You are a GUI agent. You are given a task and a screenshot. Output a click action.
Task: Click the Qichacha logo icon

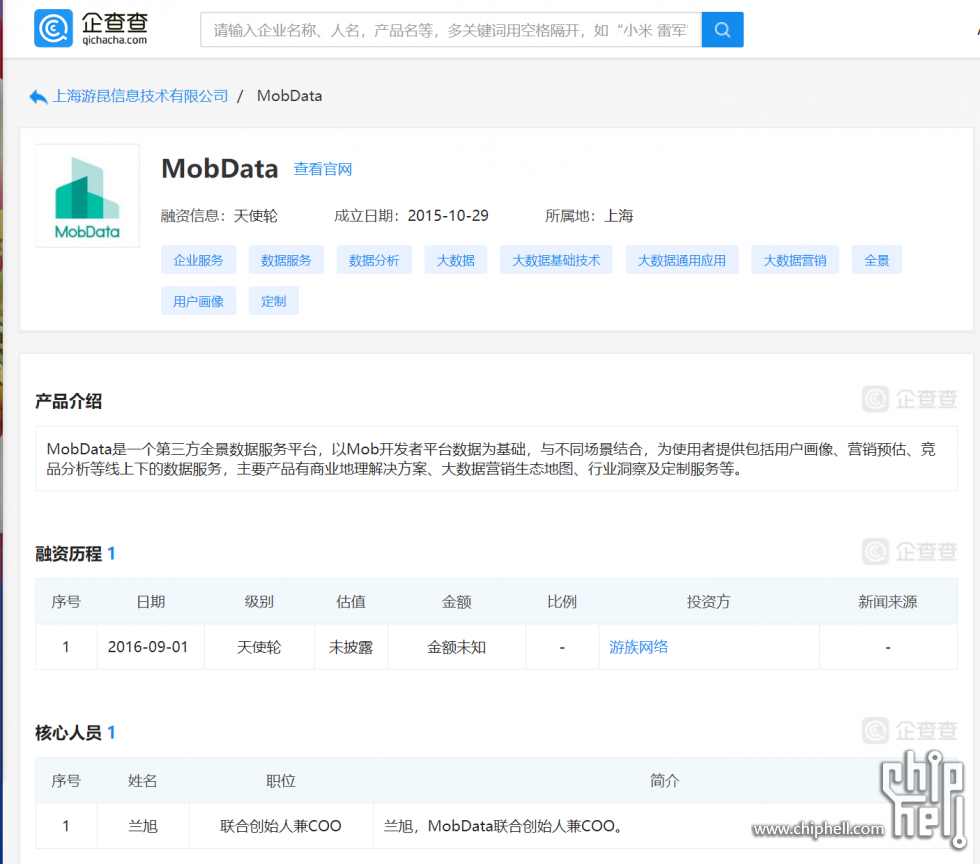click(x=53, y=28)
